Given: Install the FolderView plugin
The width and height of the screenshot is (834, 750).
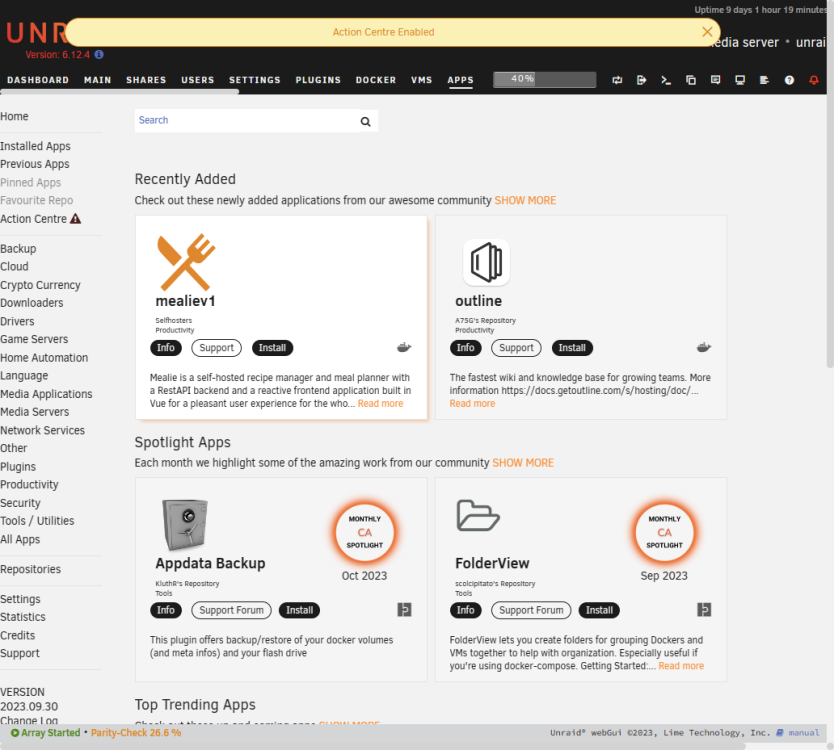Looking at the screenshot, I should tap(599, 610).
